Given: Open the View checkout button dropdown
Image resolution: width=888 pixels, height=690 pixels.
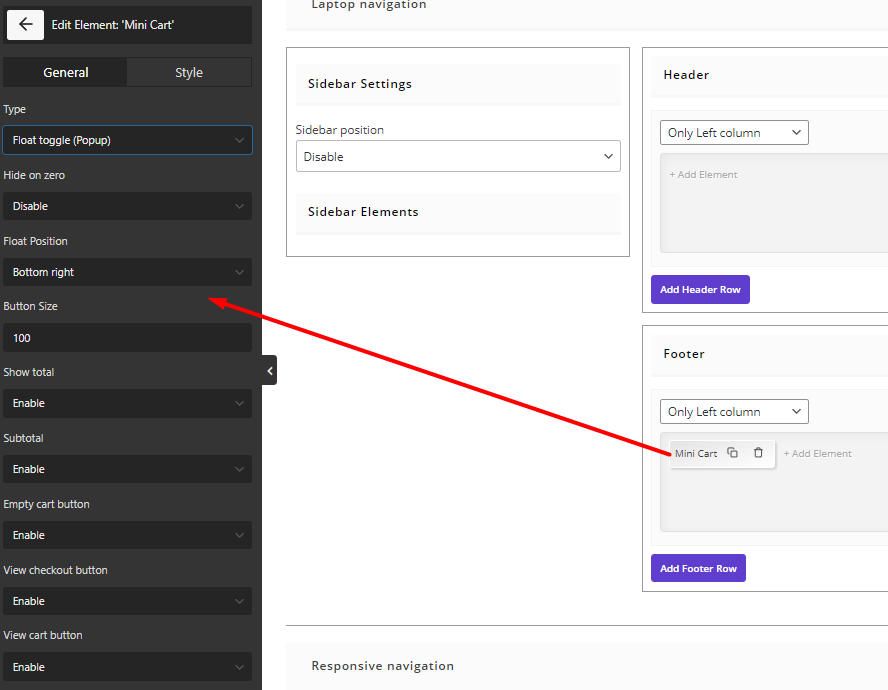Looking at the screenshot, I should pos(127,601).
